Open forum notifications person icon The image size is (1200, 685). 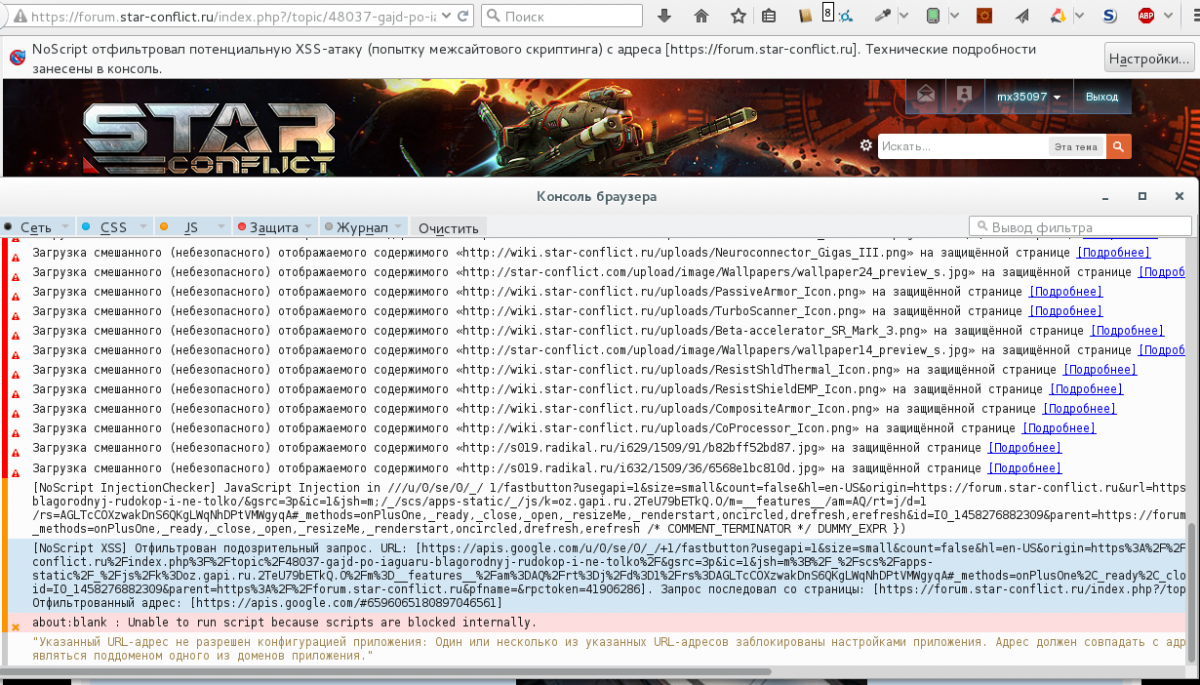(964, 95)
